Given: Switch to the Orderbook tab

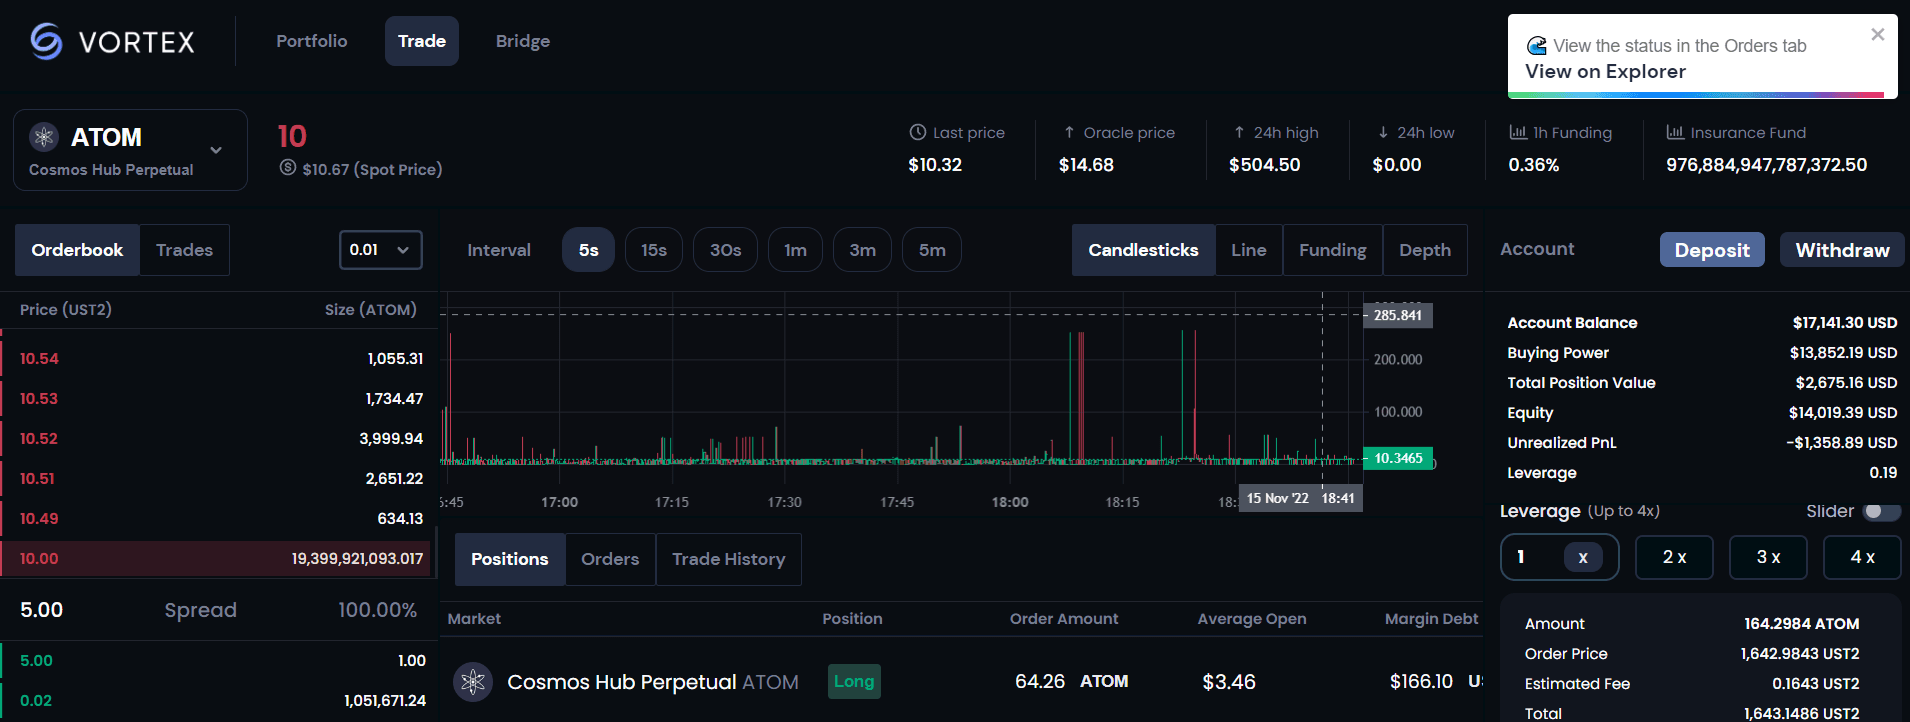Looking at the screenshot, I should 77,250.
